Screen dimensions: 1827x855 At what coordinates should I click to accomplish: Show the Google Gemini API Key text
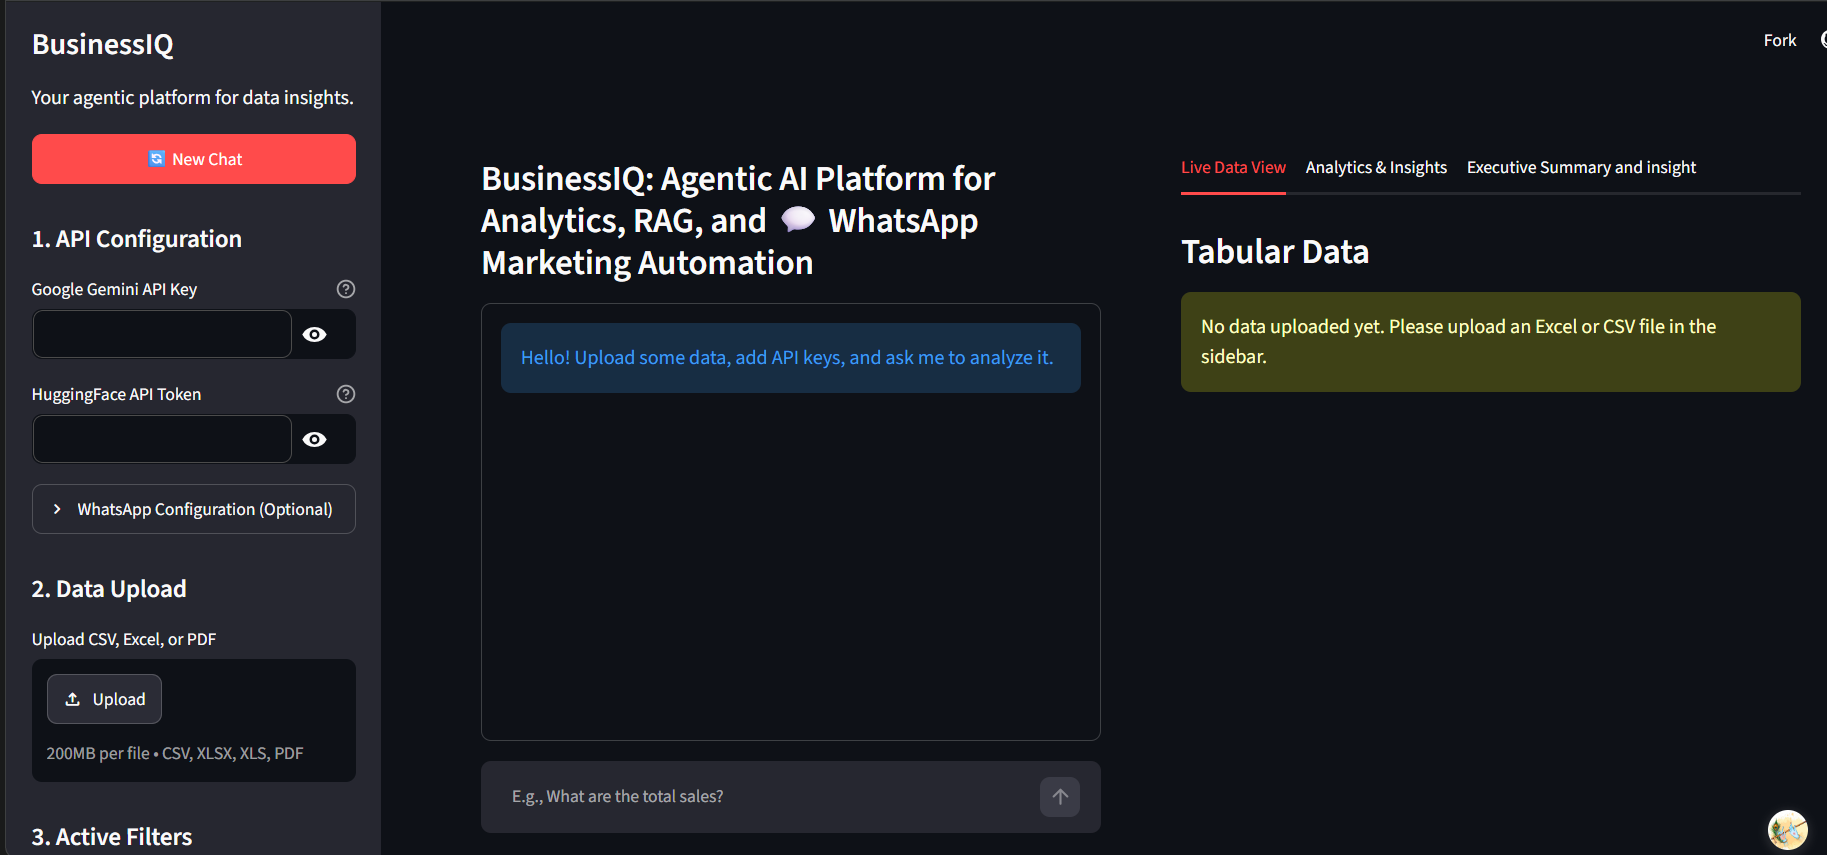pos(315,334)
